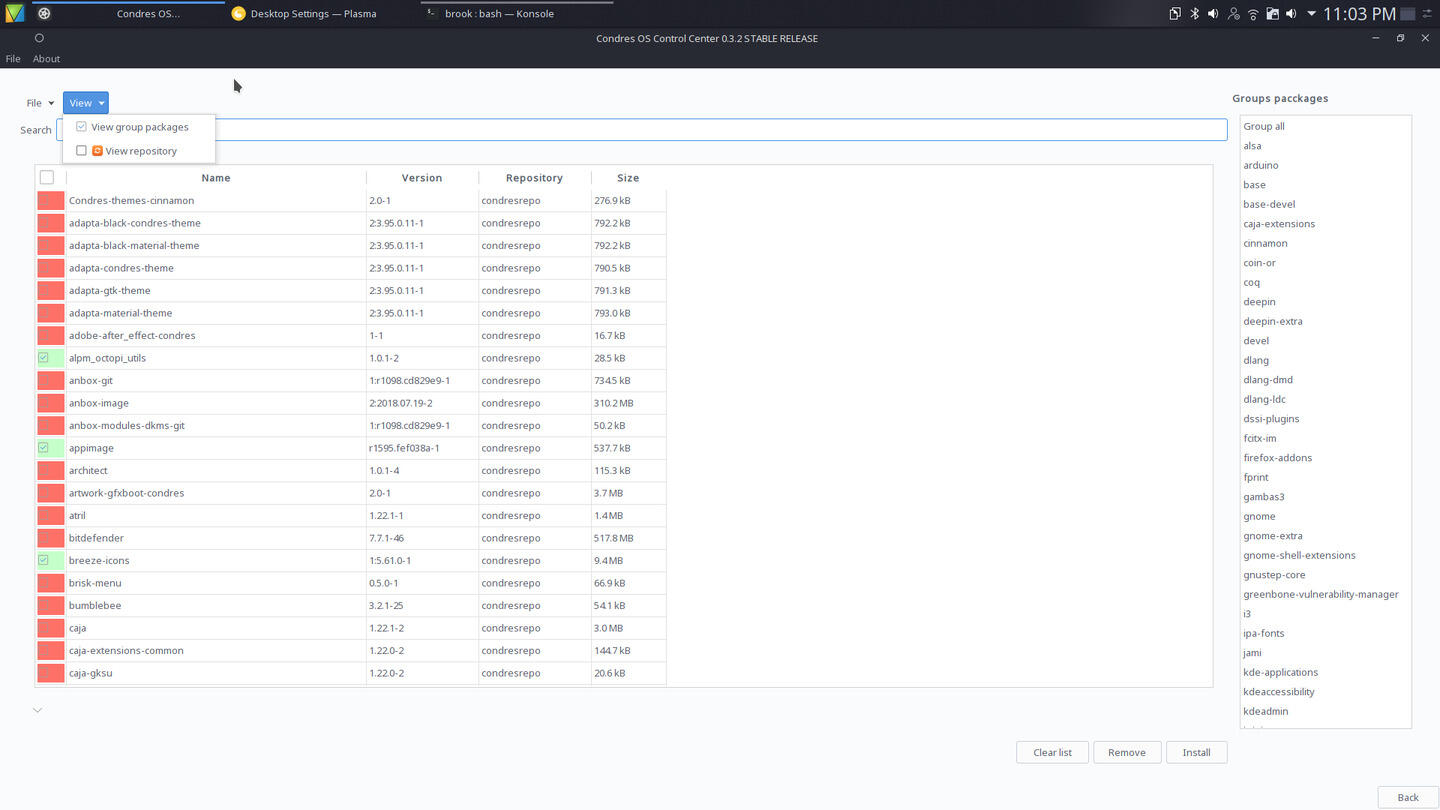
Task: Open the folder with lock tray icon
Action: pos(1272,14)
